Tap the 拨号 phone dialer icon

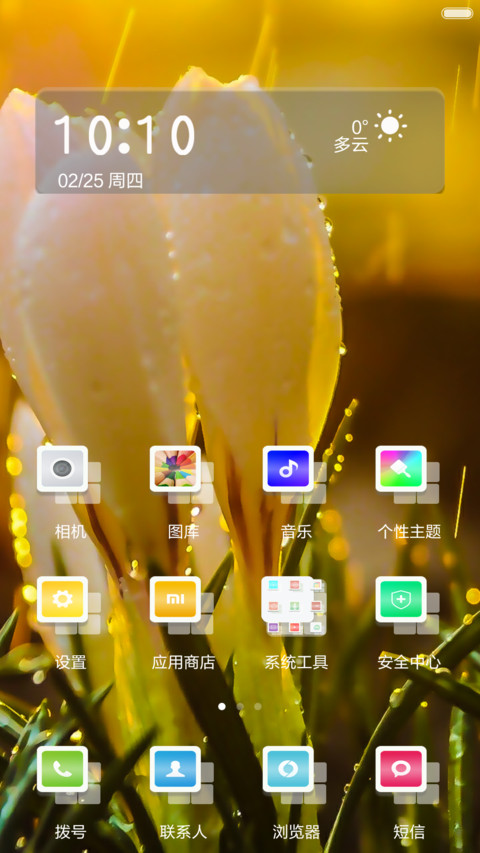pyautogui.click(x=63, y=770)
